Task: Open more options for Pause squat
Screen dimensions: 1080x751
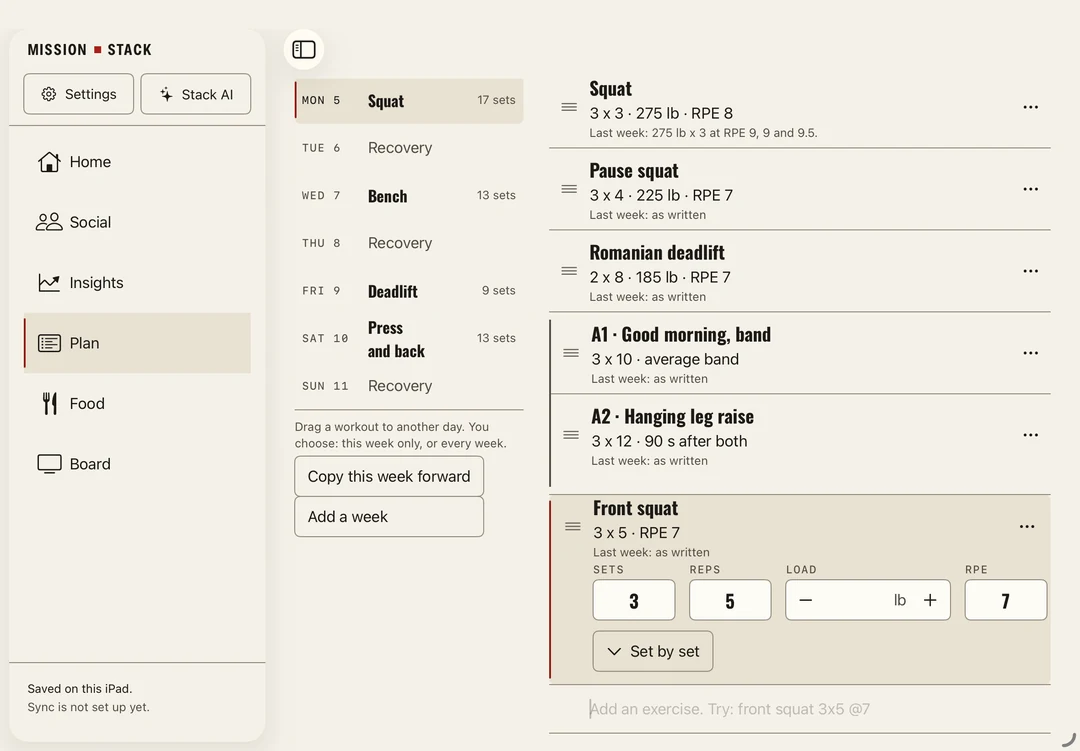Action: tap(1030, 189)
